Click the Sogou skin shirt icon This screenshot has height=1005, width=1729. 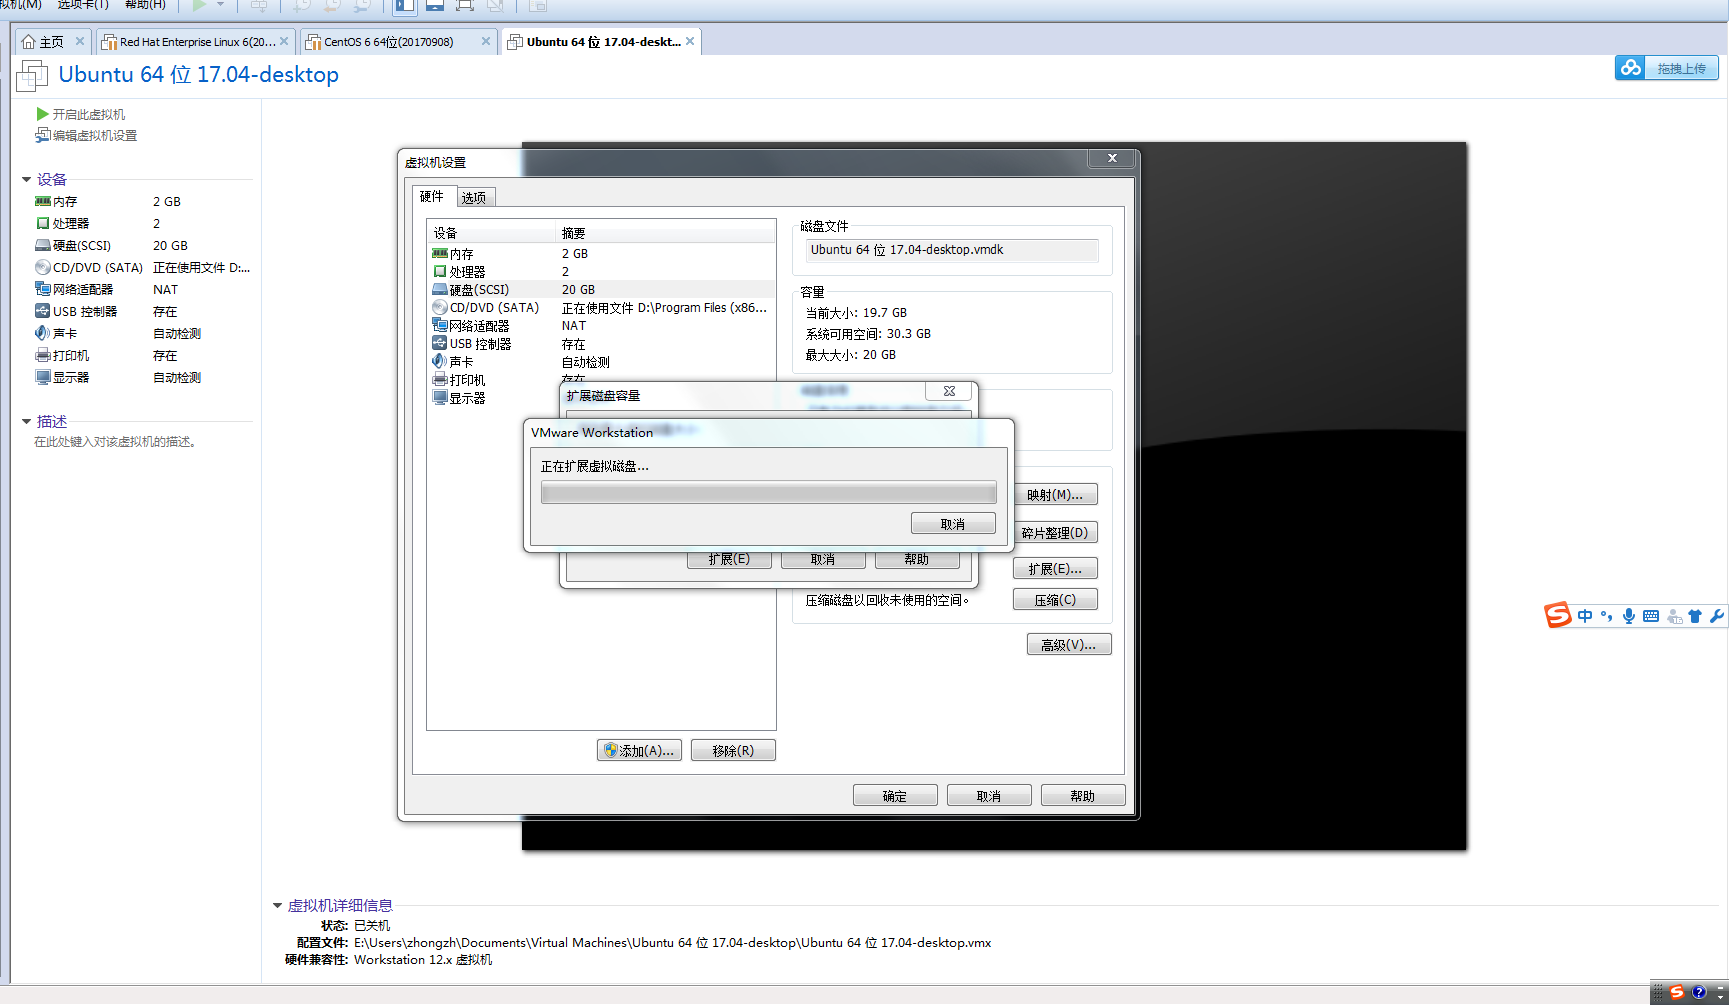click(x=1695, y=616)
